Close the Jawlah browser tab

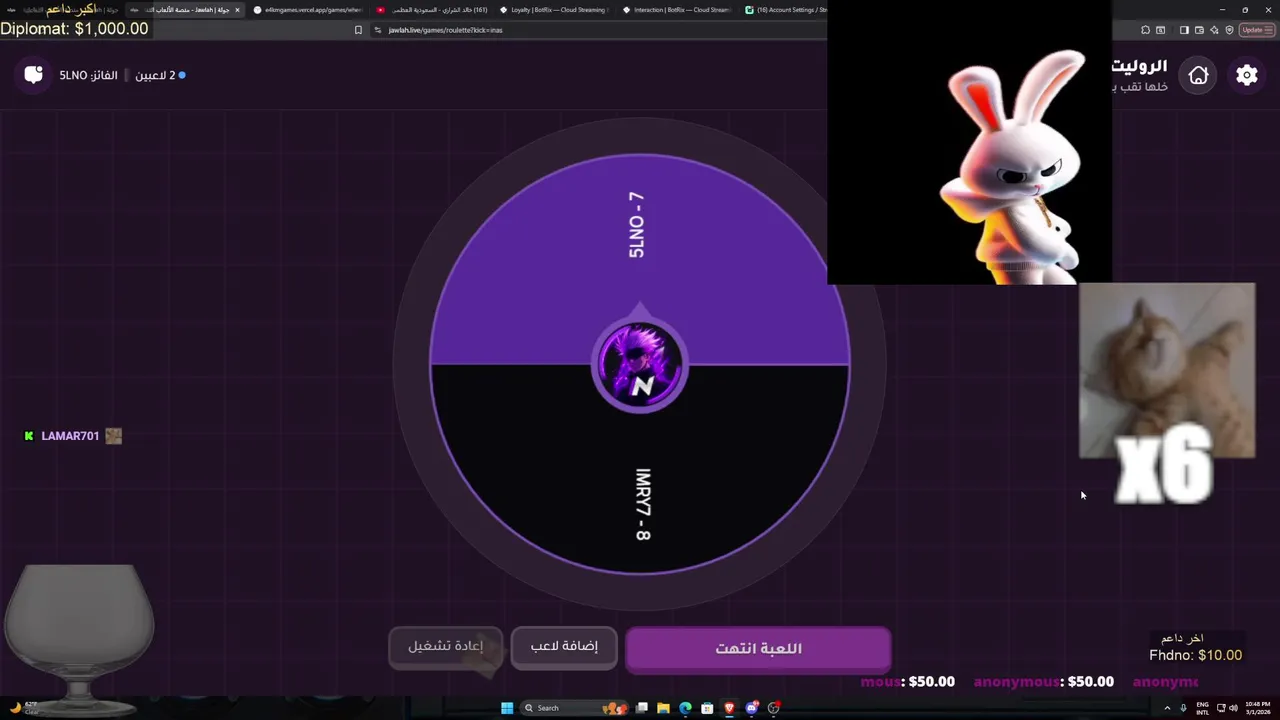pos(237,10)
